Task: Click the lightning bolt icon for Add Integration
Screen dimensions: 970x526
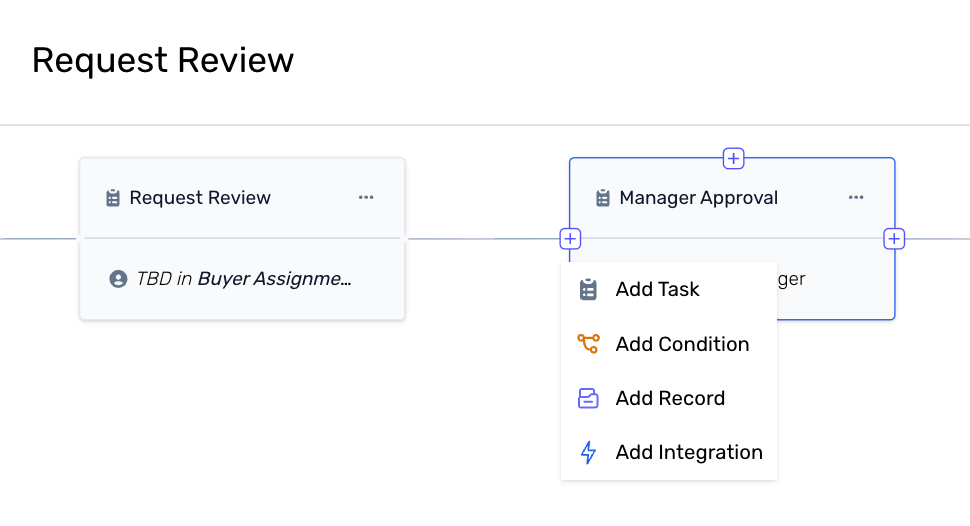Action: coord(588,453)
